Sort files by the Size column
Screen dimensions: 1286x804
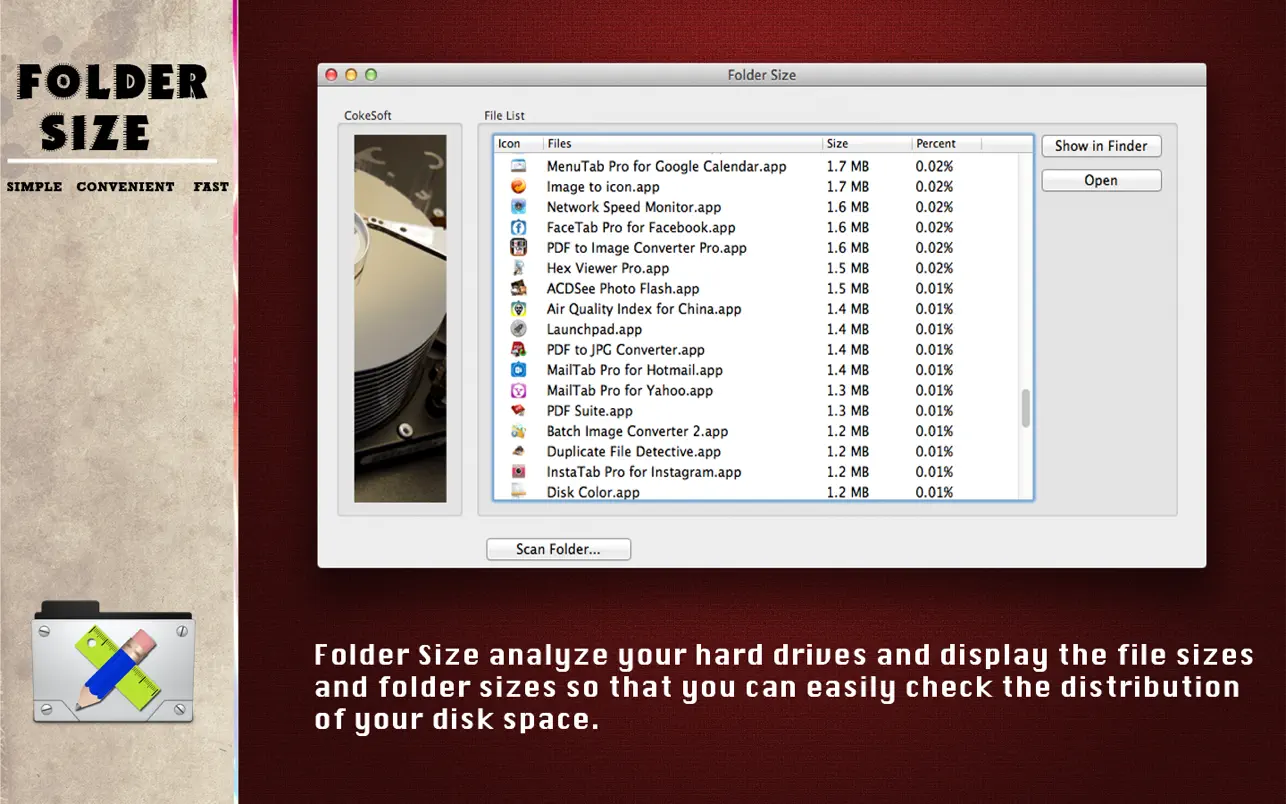tap(836, 143)
